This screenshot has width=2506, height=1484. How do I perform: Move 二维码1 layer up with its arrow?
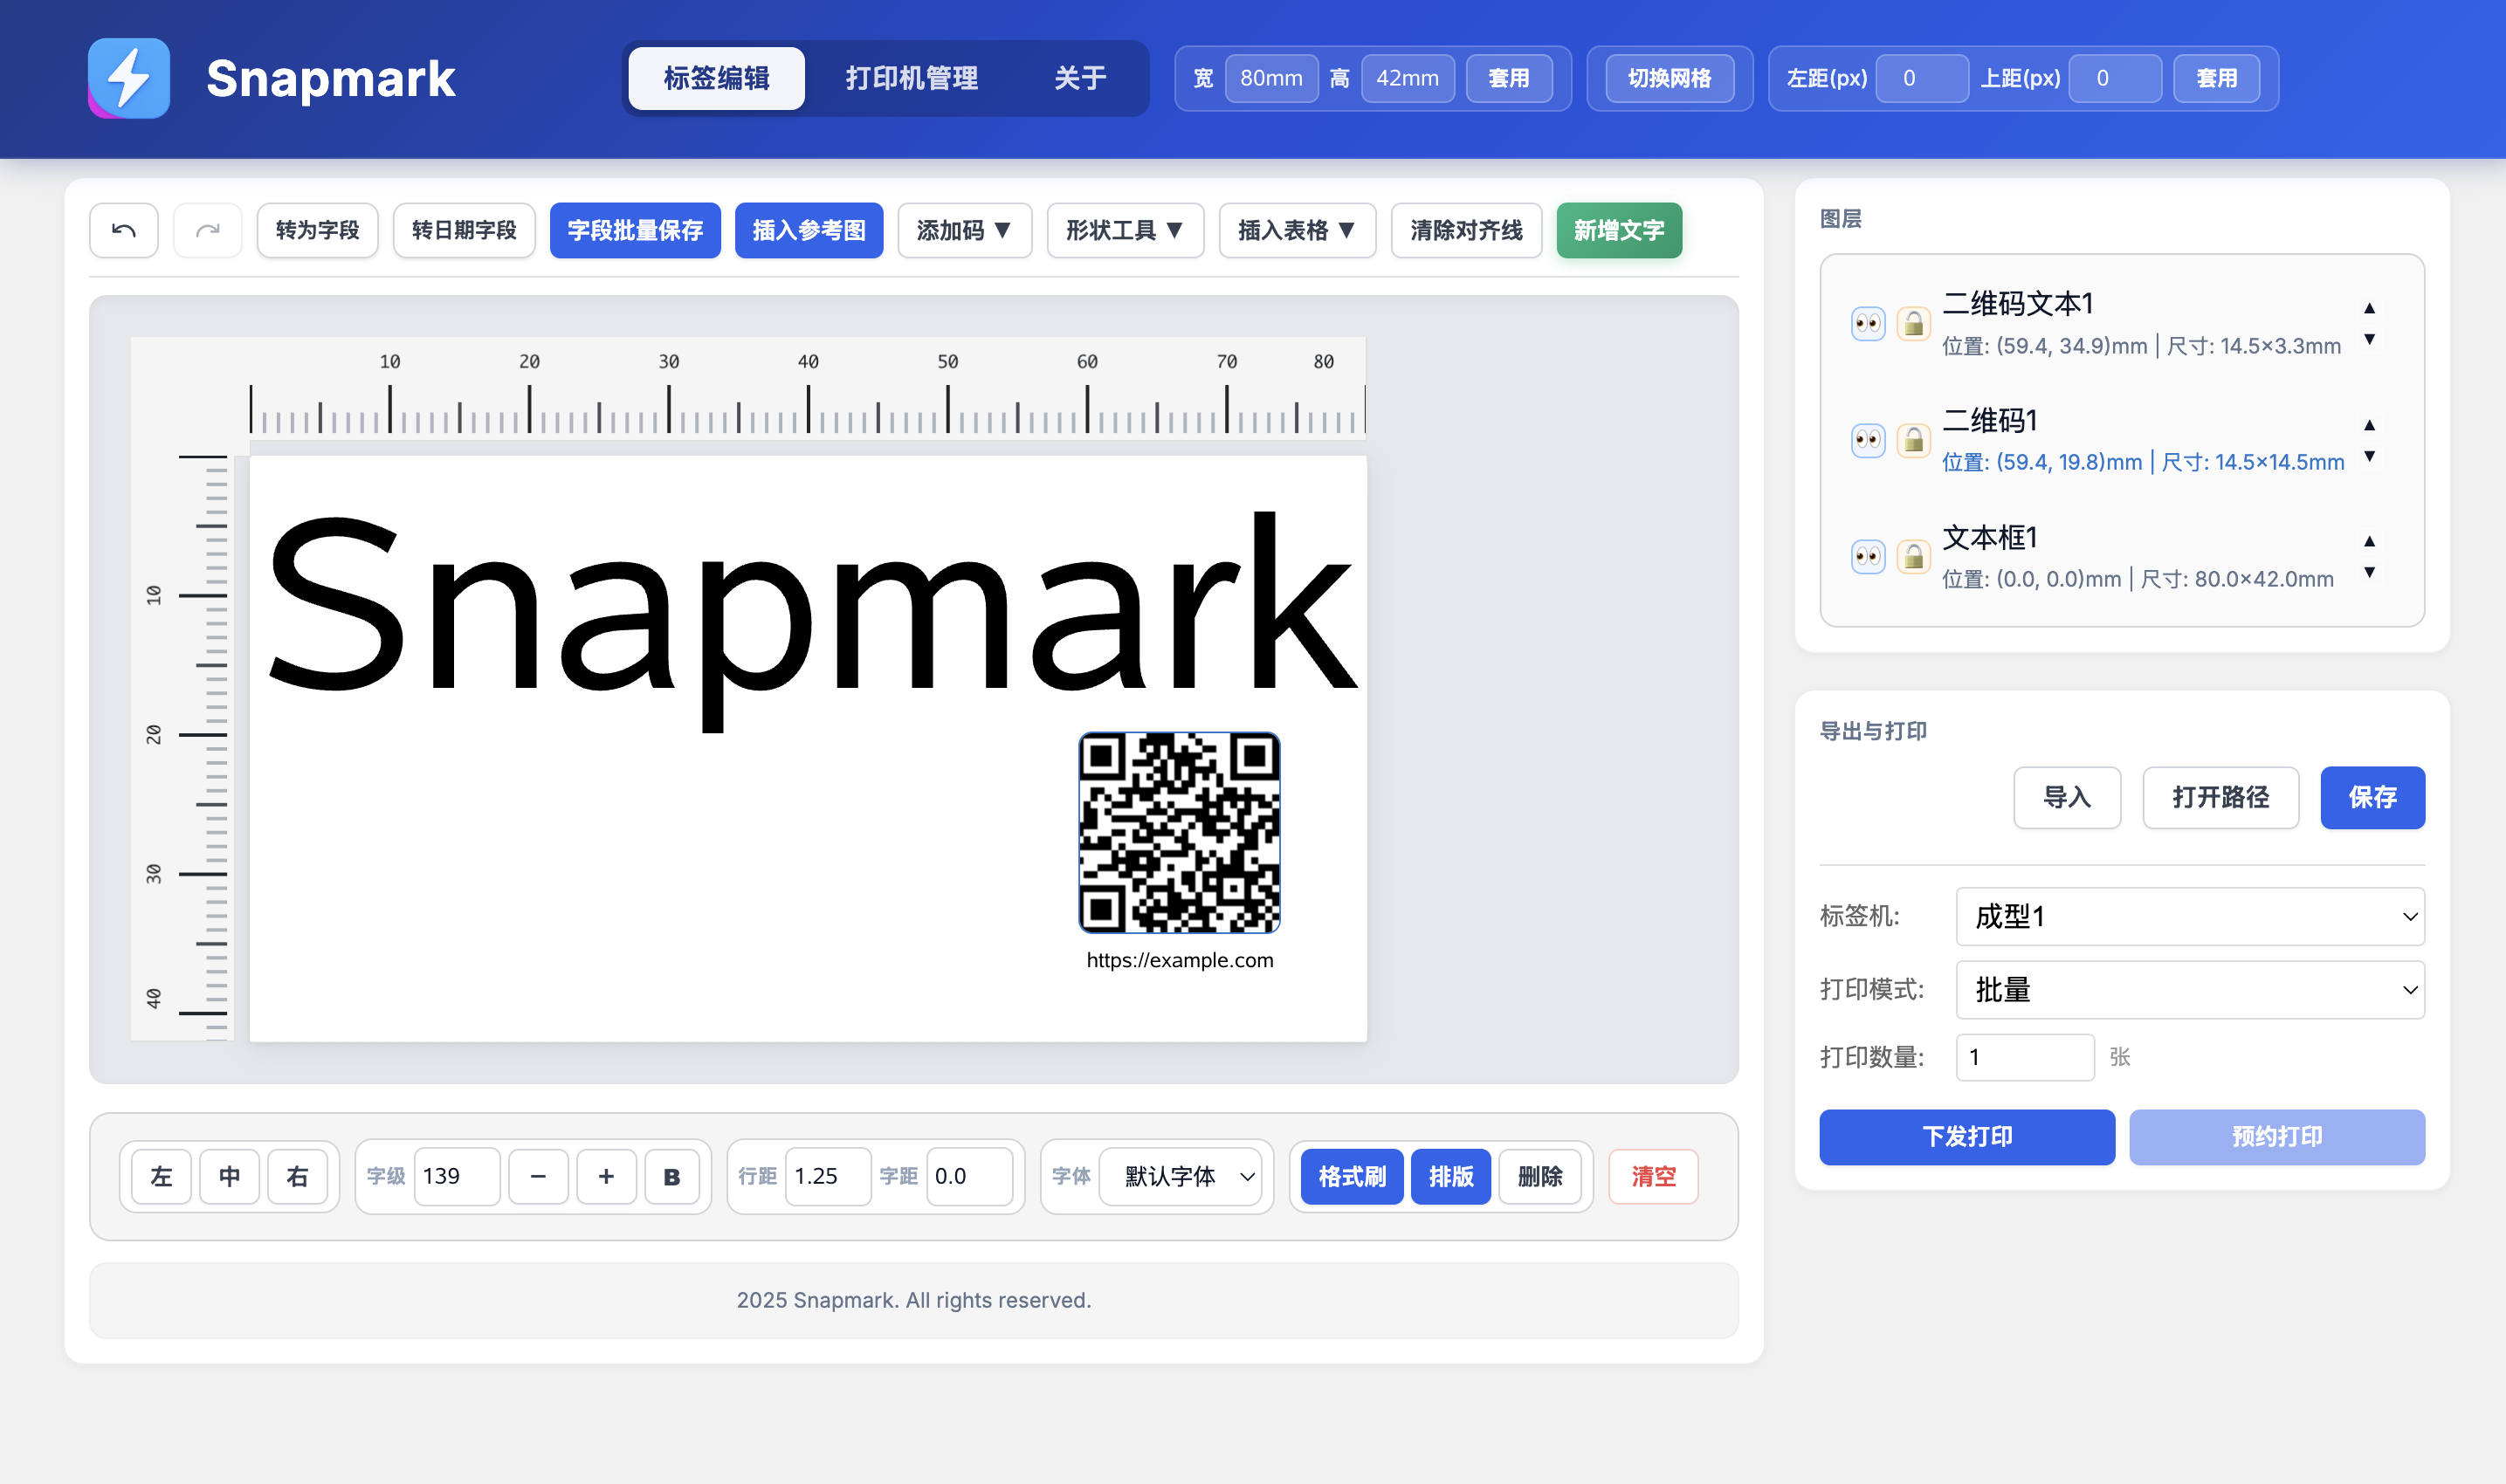(2370, 425)
